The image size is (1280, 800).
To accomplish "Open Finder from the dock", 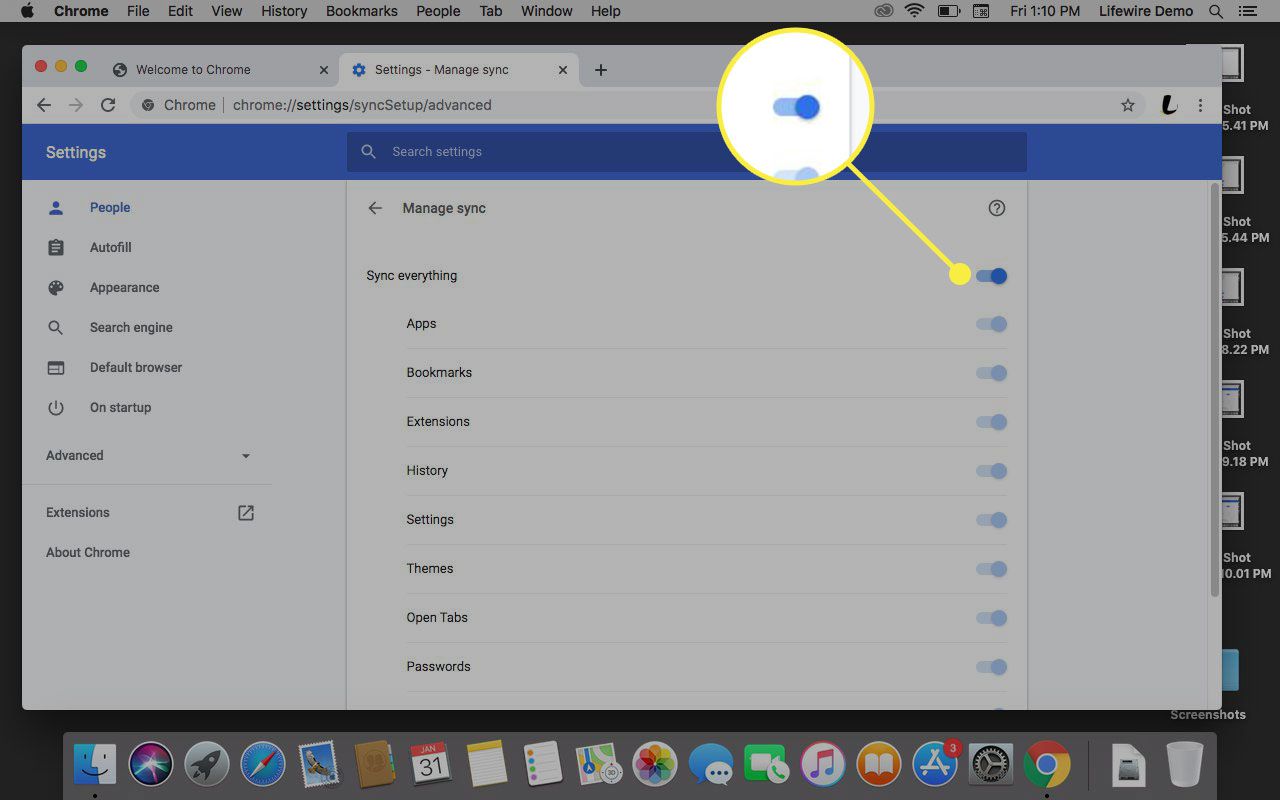I will (95, 766).
